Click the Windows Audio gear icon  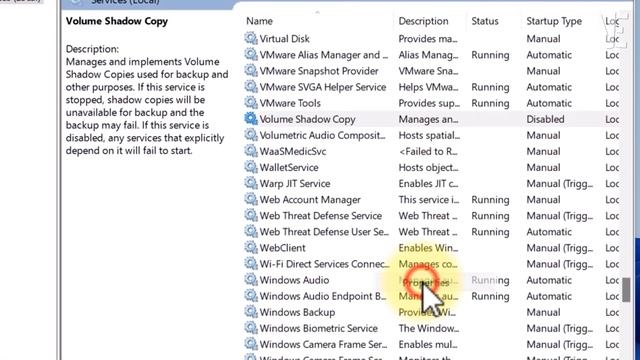click(x=251, y=280)
